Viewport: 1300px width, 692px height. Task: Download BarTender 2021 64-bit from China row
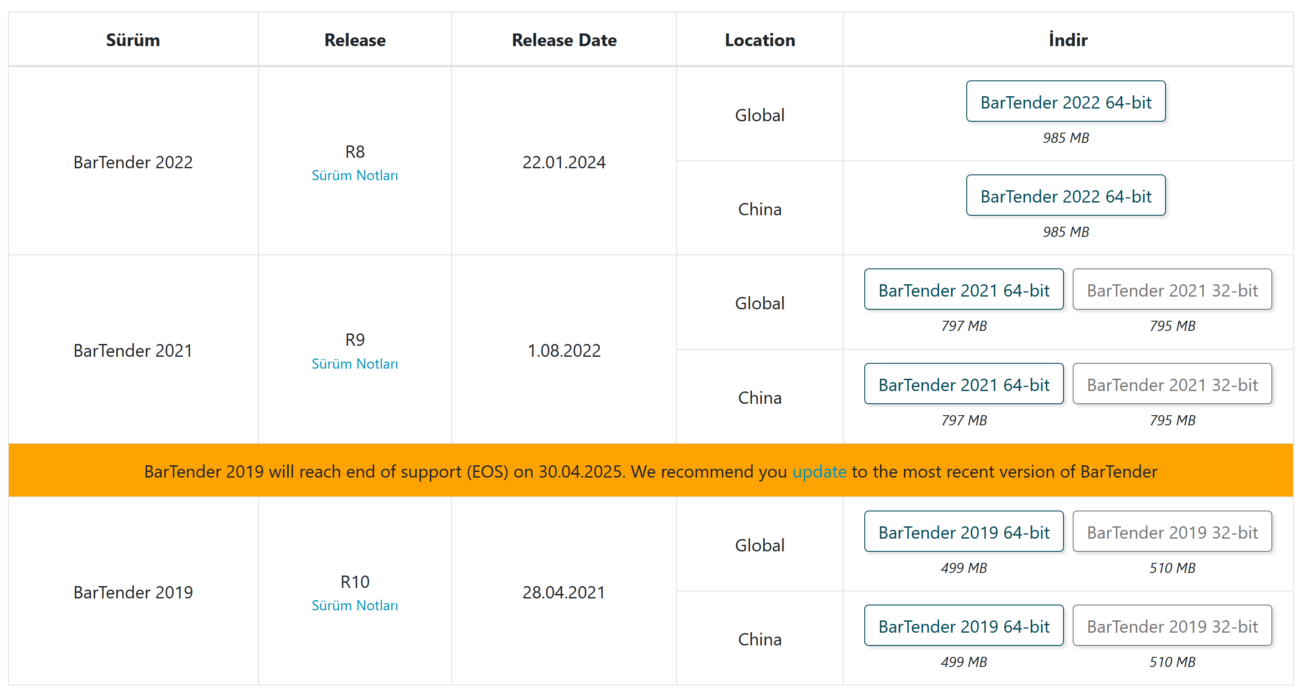[x=964, y=384]
